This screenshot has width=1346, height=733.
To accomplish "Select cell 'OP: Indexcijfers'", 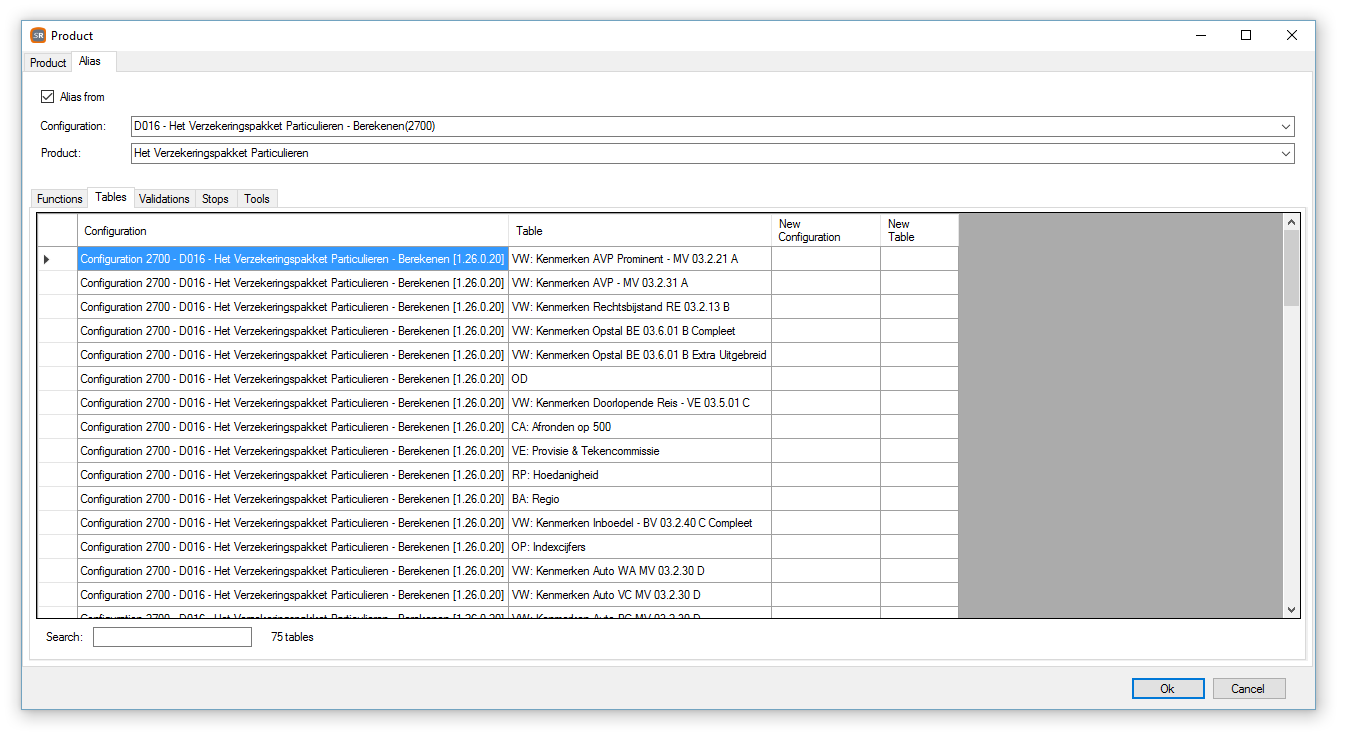I will [x=640, y=547].
